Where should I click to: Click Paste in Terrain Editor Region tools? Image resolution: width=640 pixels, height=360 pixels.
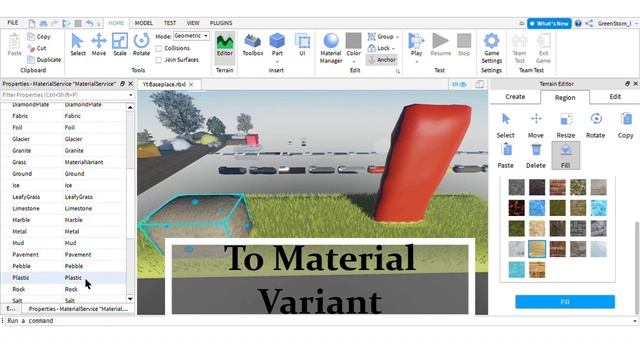coord(505,156)
